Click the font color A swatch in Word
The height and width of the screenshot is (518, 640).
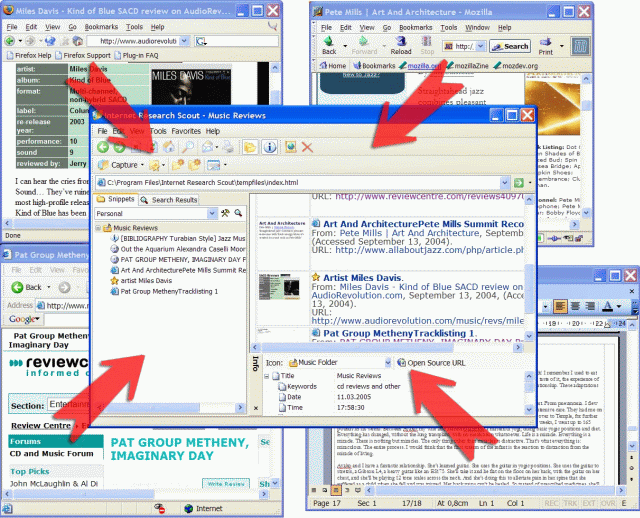pos(608,306)
